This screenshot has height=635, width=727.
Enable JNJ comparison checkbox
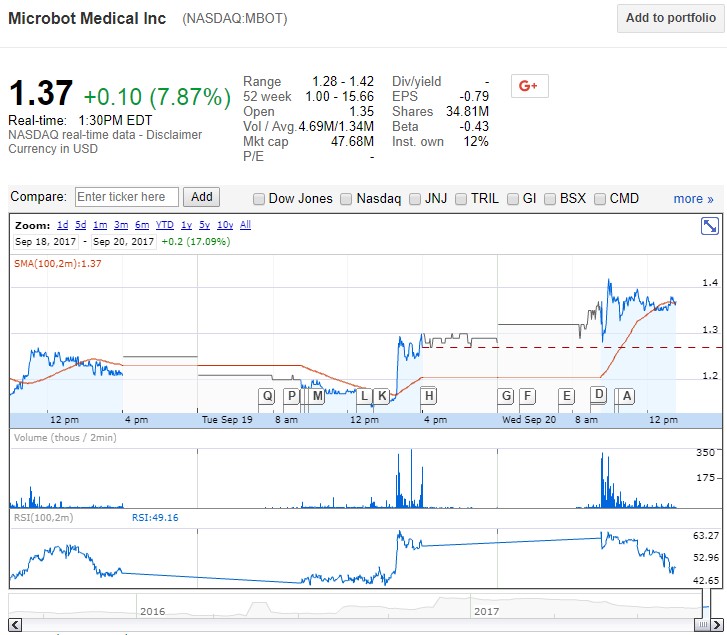click(x=415, y=199)
